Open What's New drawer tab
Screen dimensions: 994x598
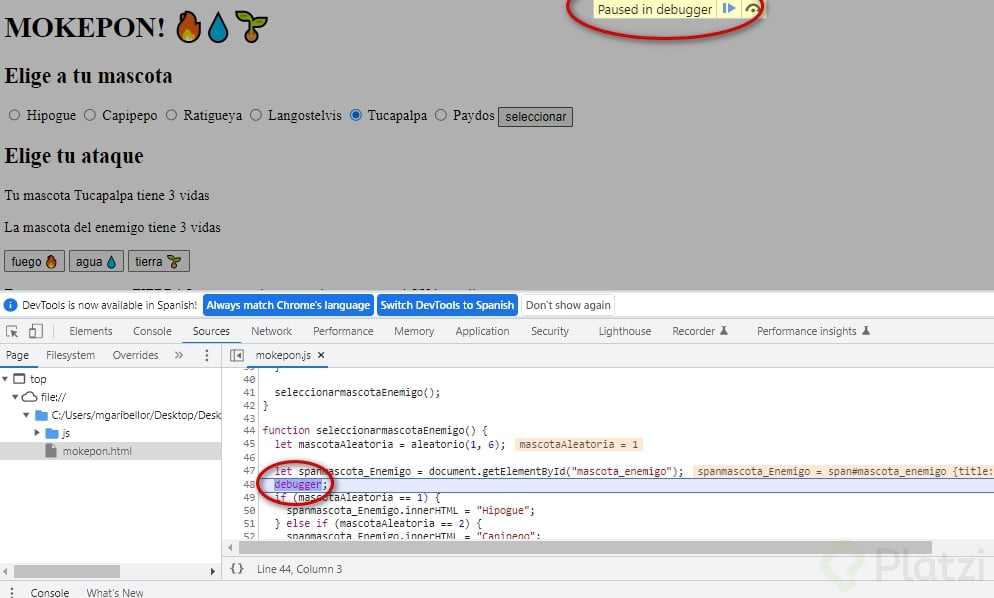click(115, 592)
